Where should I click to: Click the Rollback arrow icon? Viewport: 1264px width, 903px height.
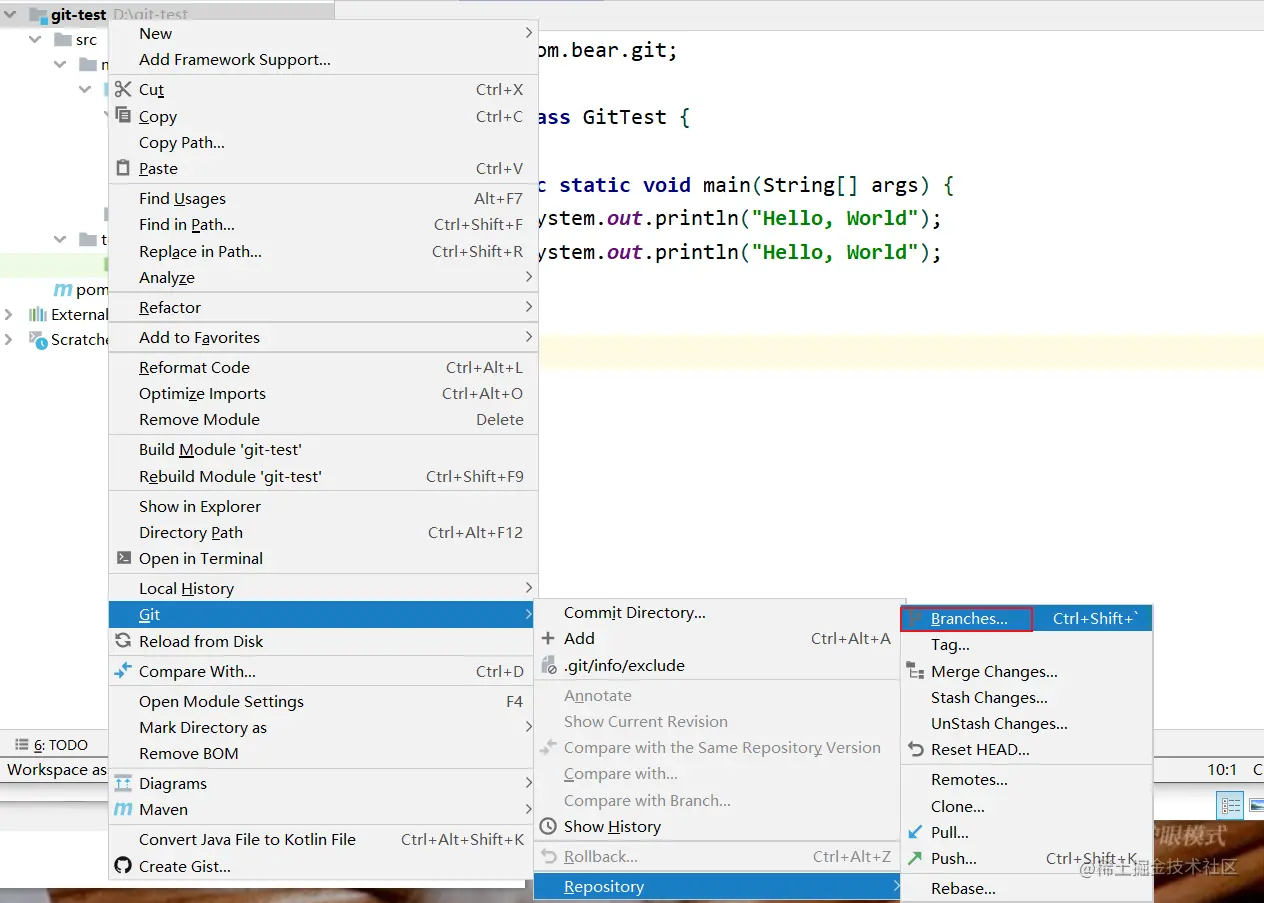(x=548, y=856)
